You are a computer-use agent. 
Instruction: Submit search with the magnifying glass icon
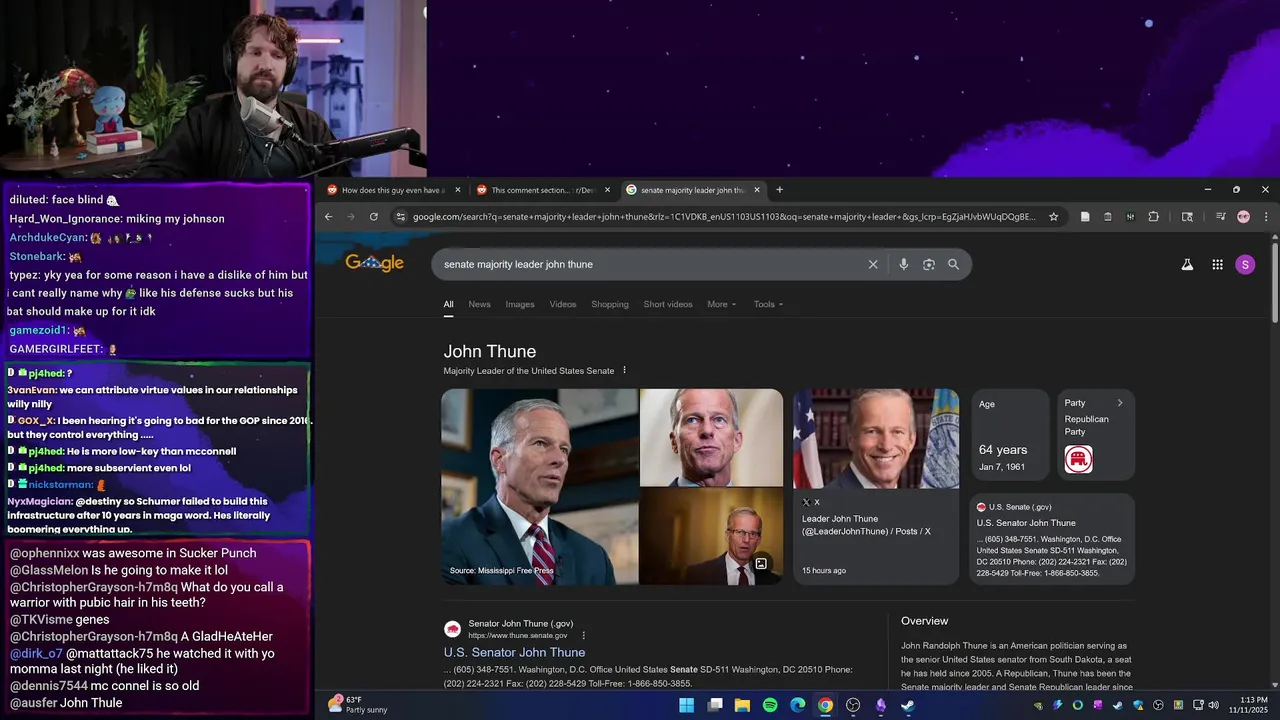(953, 264)
